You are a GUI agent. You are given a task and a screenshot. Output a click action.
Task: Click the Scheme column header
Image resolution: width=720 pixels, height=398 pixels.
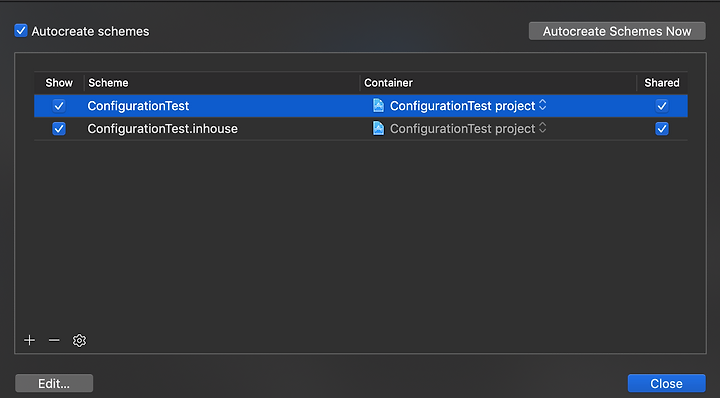(222, 83)
